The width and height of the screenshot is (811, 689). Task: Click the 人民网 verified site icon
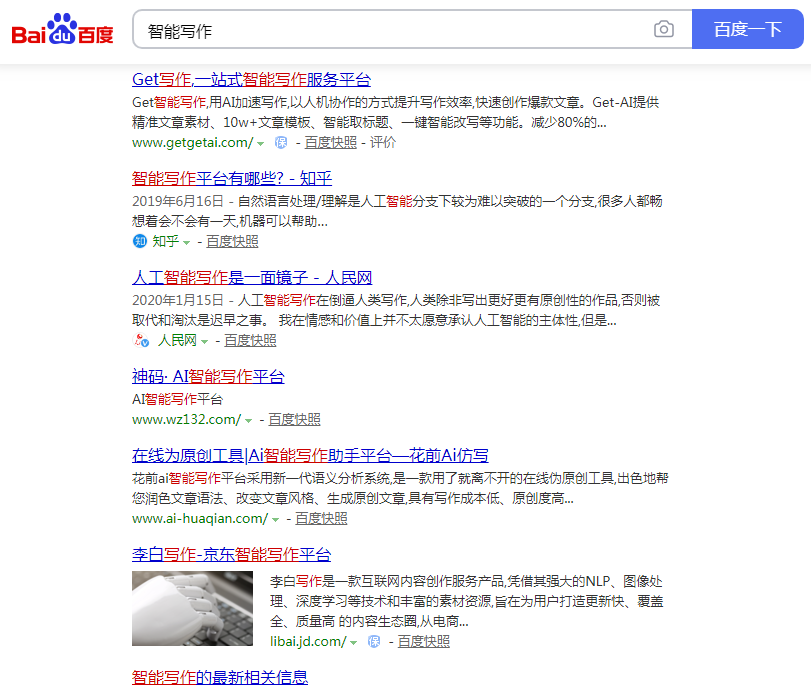(141, 340)
